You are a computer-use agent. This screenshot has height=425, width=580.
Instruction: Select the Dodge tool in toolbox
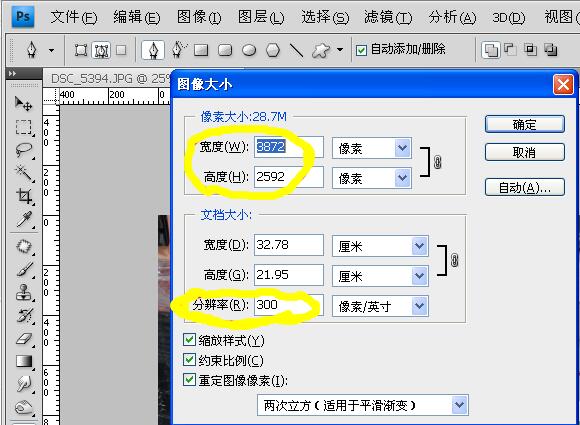point(24,407)
